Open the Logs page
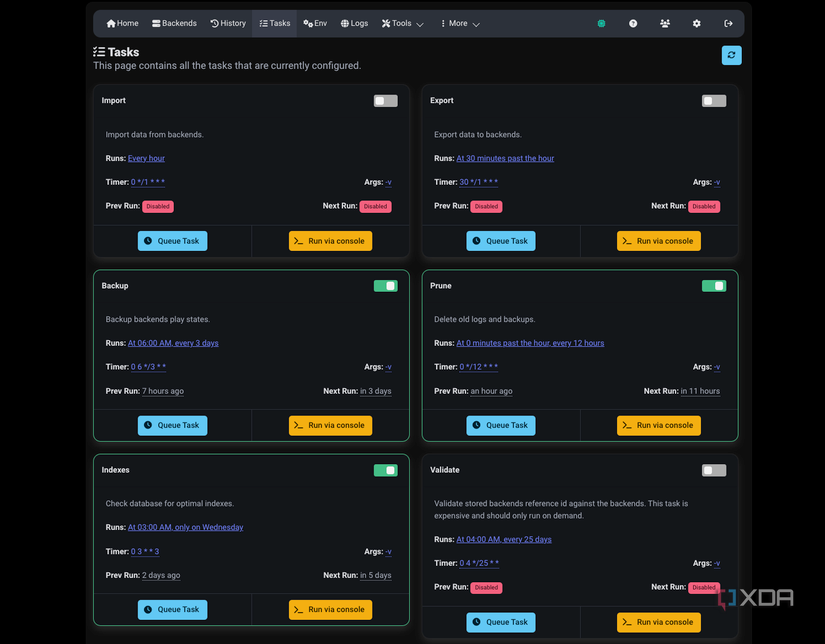Screen dimensions: 825x644 click(354, 22)
